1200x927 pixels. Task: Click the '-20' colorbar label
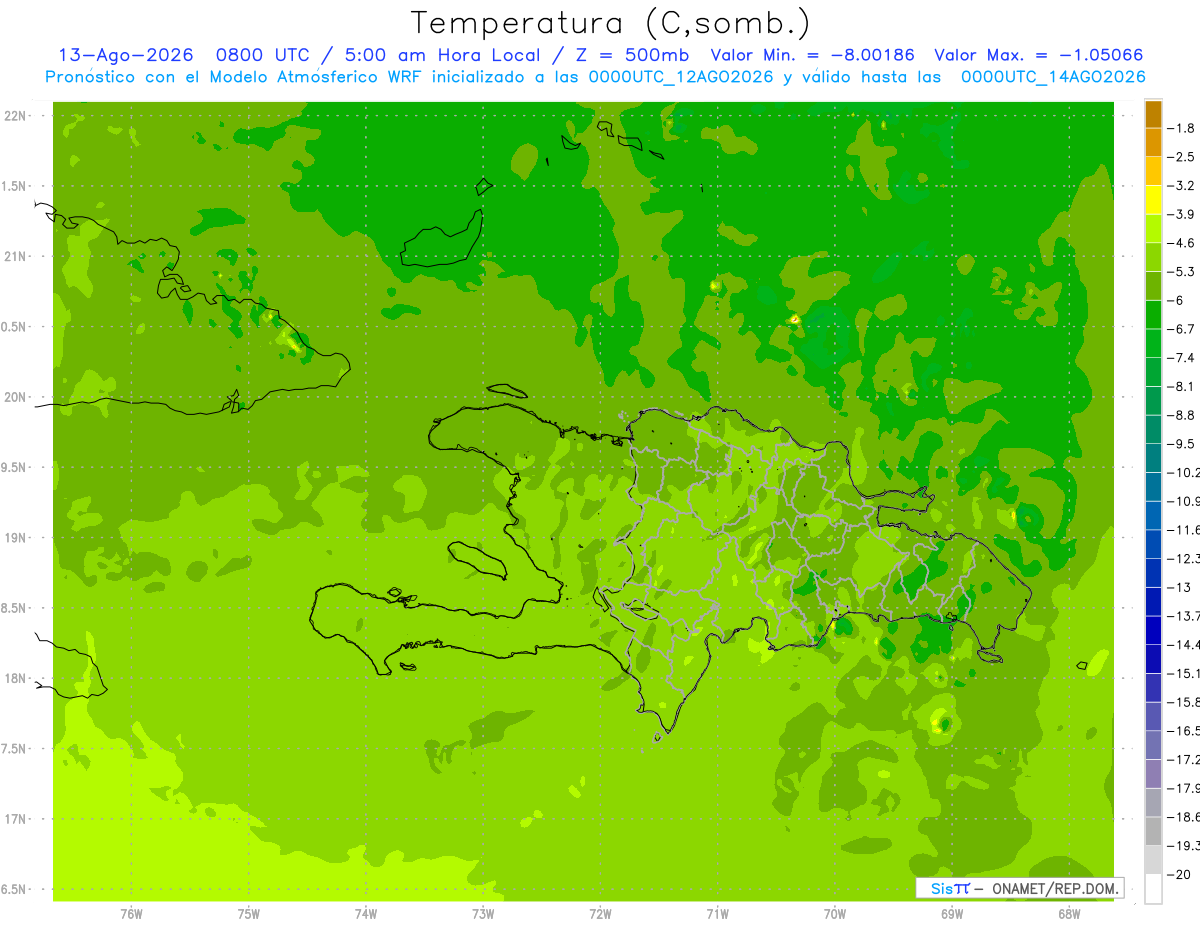1179,875
